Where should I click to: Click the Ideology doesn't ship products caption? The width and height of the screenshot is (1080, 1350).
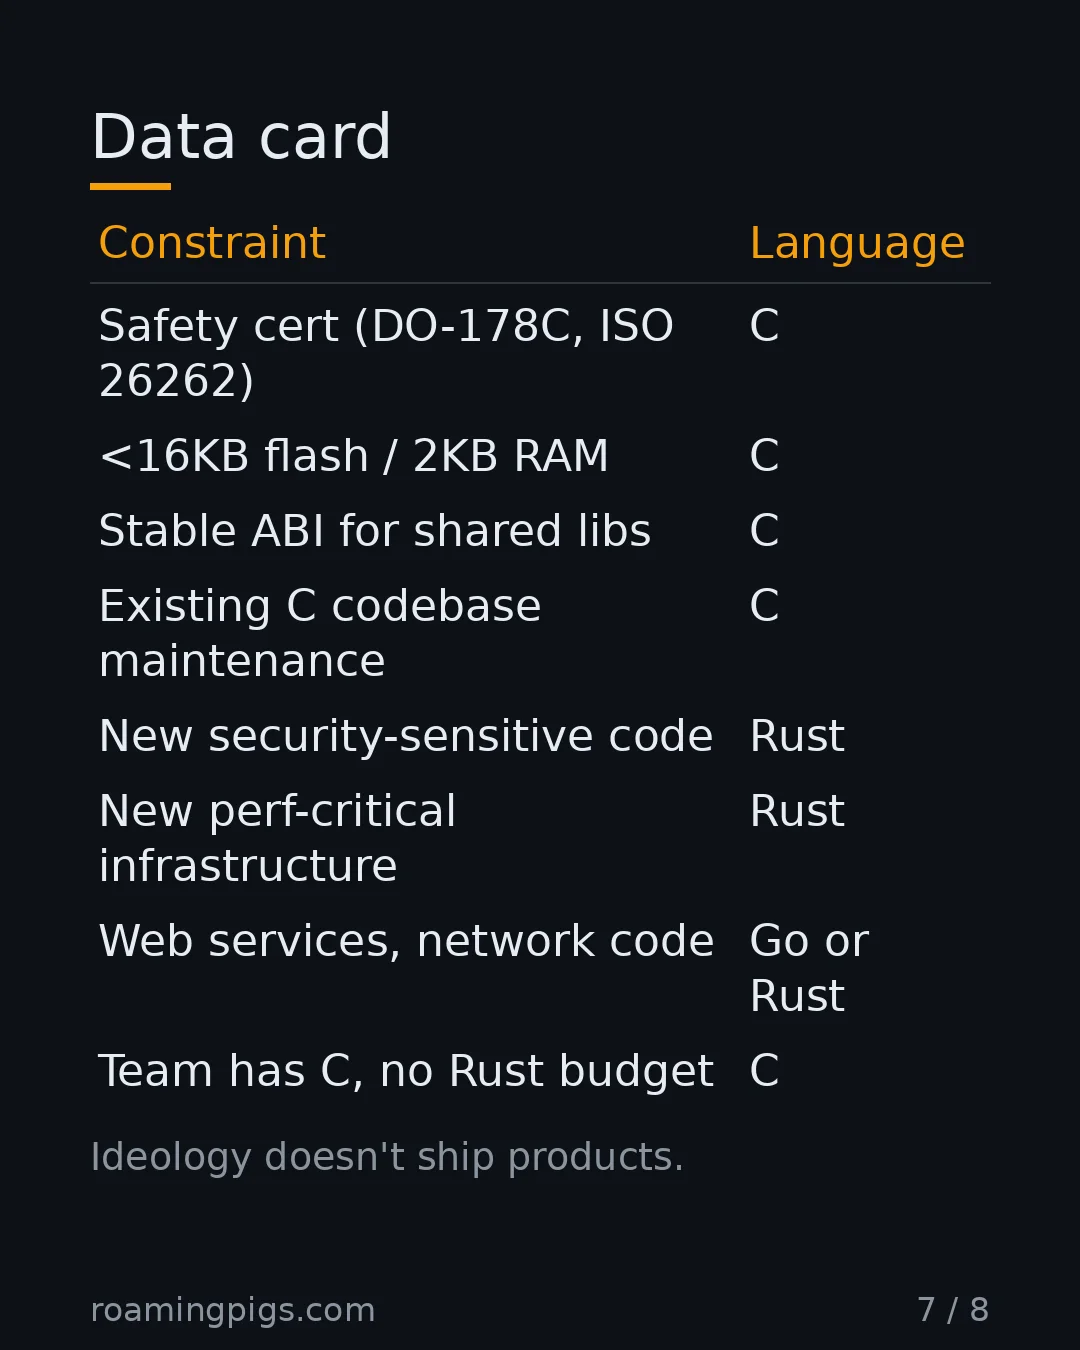[387, 1157]
